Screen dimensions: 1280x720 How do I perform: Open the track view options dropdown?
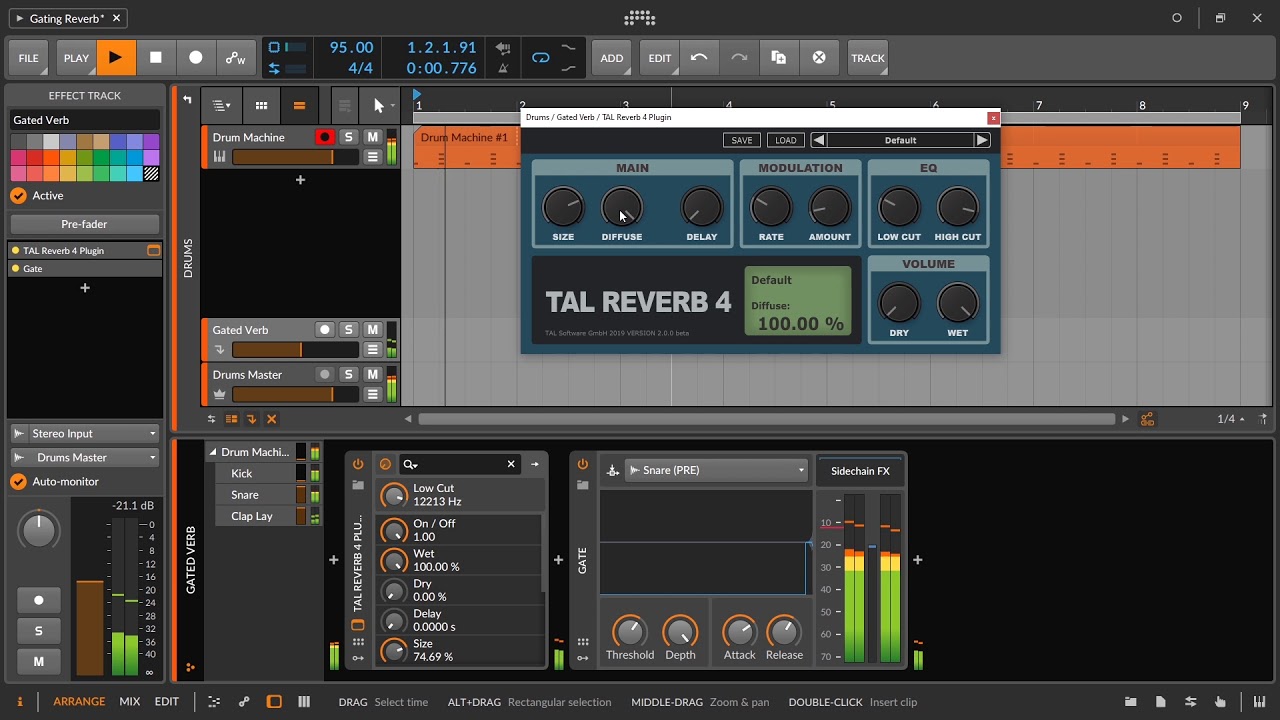coord(222,105)
